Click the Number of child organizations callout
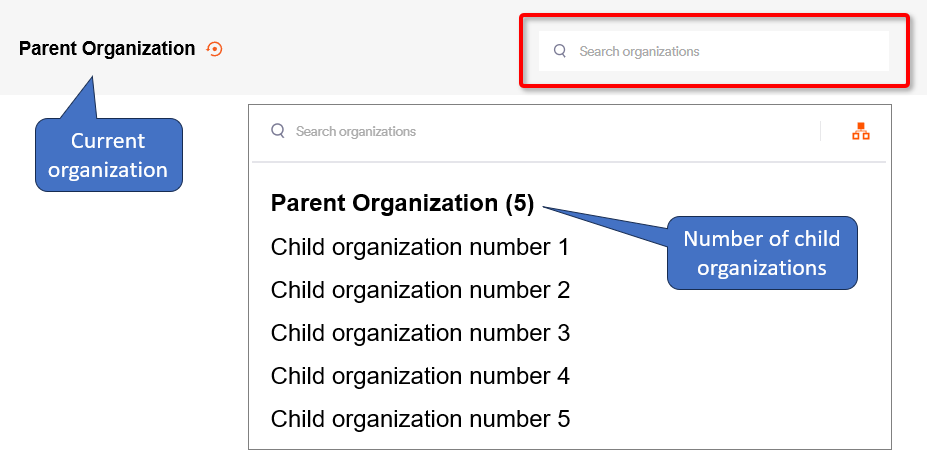This screenshot has height=473, width=927. pyautogui.click(x=762, y=253)
